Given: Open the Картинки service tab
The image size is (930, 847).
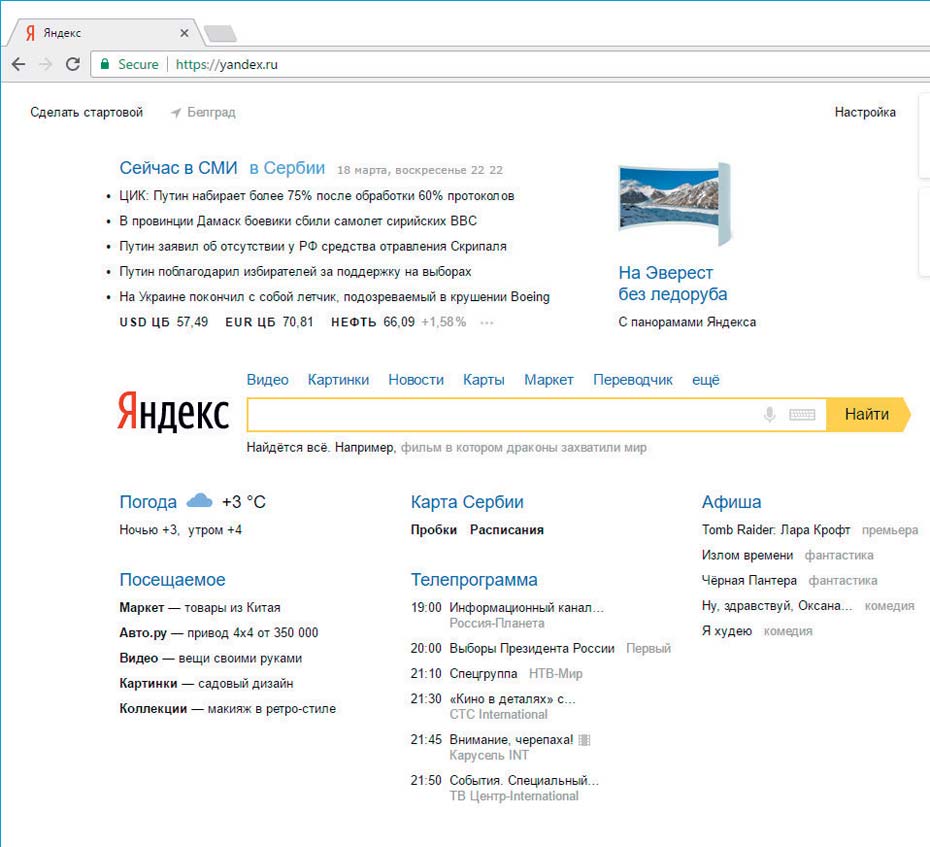Looking at the screenshot, I should coord(338,380).
